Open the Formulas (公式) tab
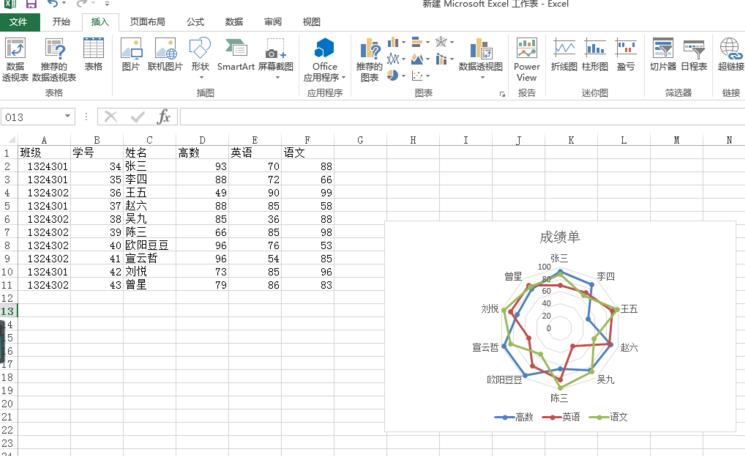This screenshot has height=456, width=745. point(195,22)
